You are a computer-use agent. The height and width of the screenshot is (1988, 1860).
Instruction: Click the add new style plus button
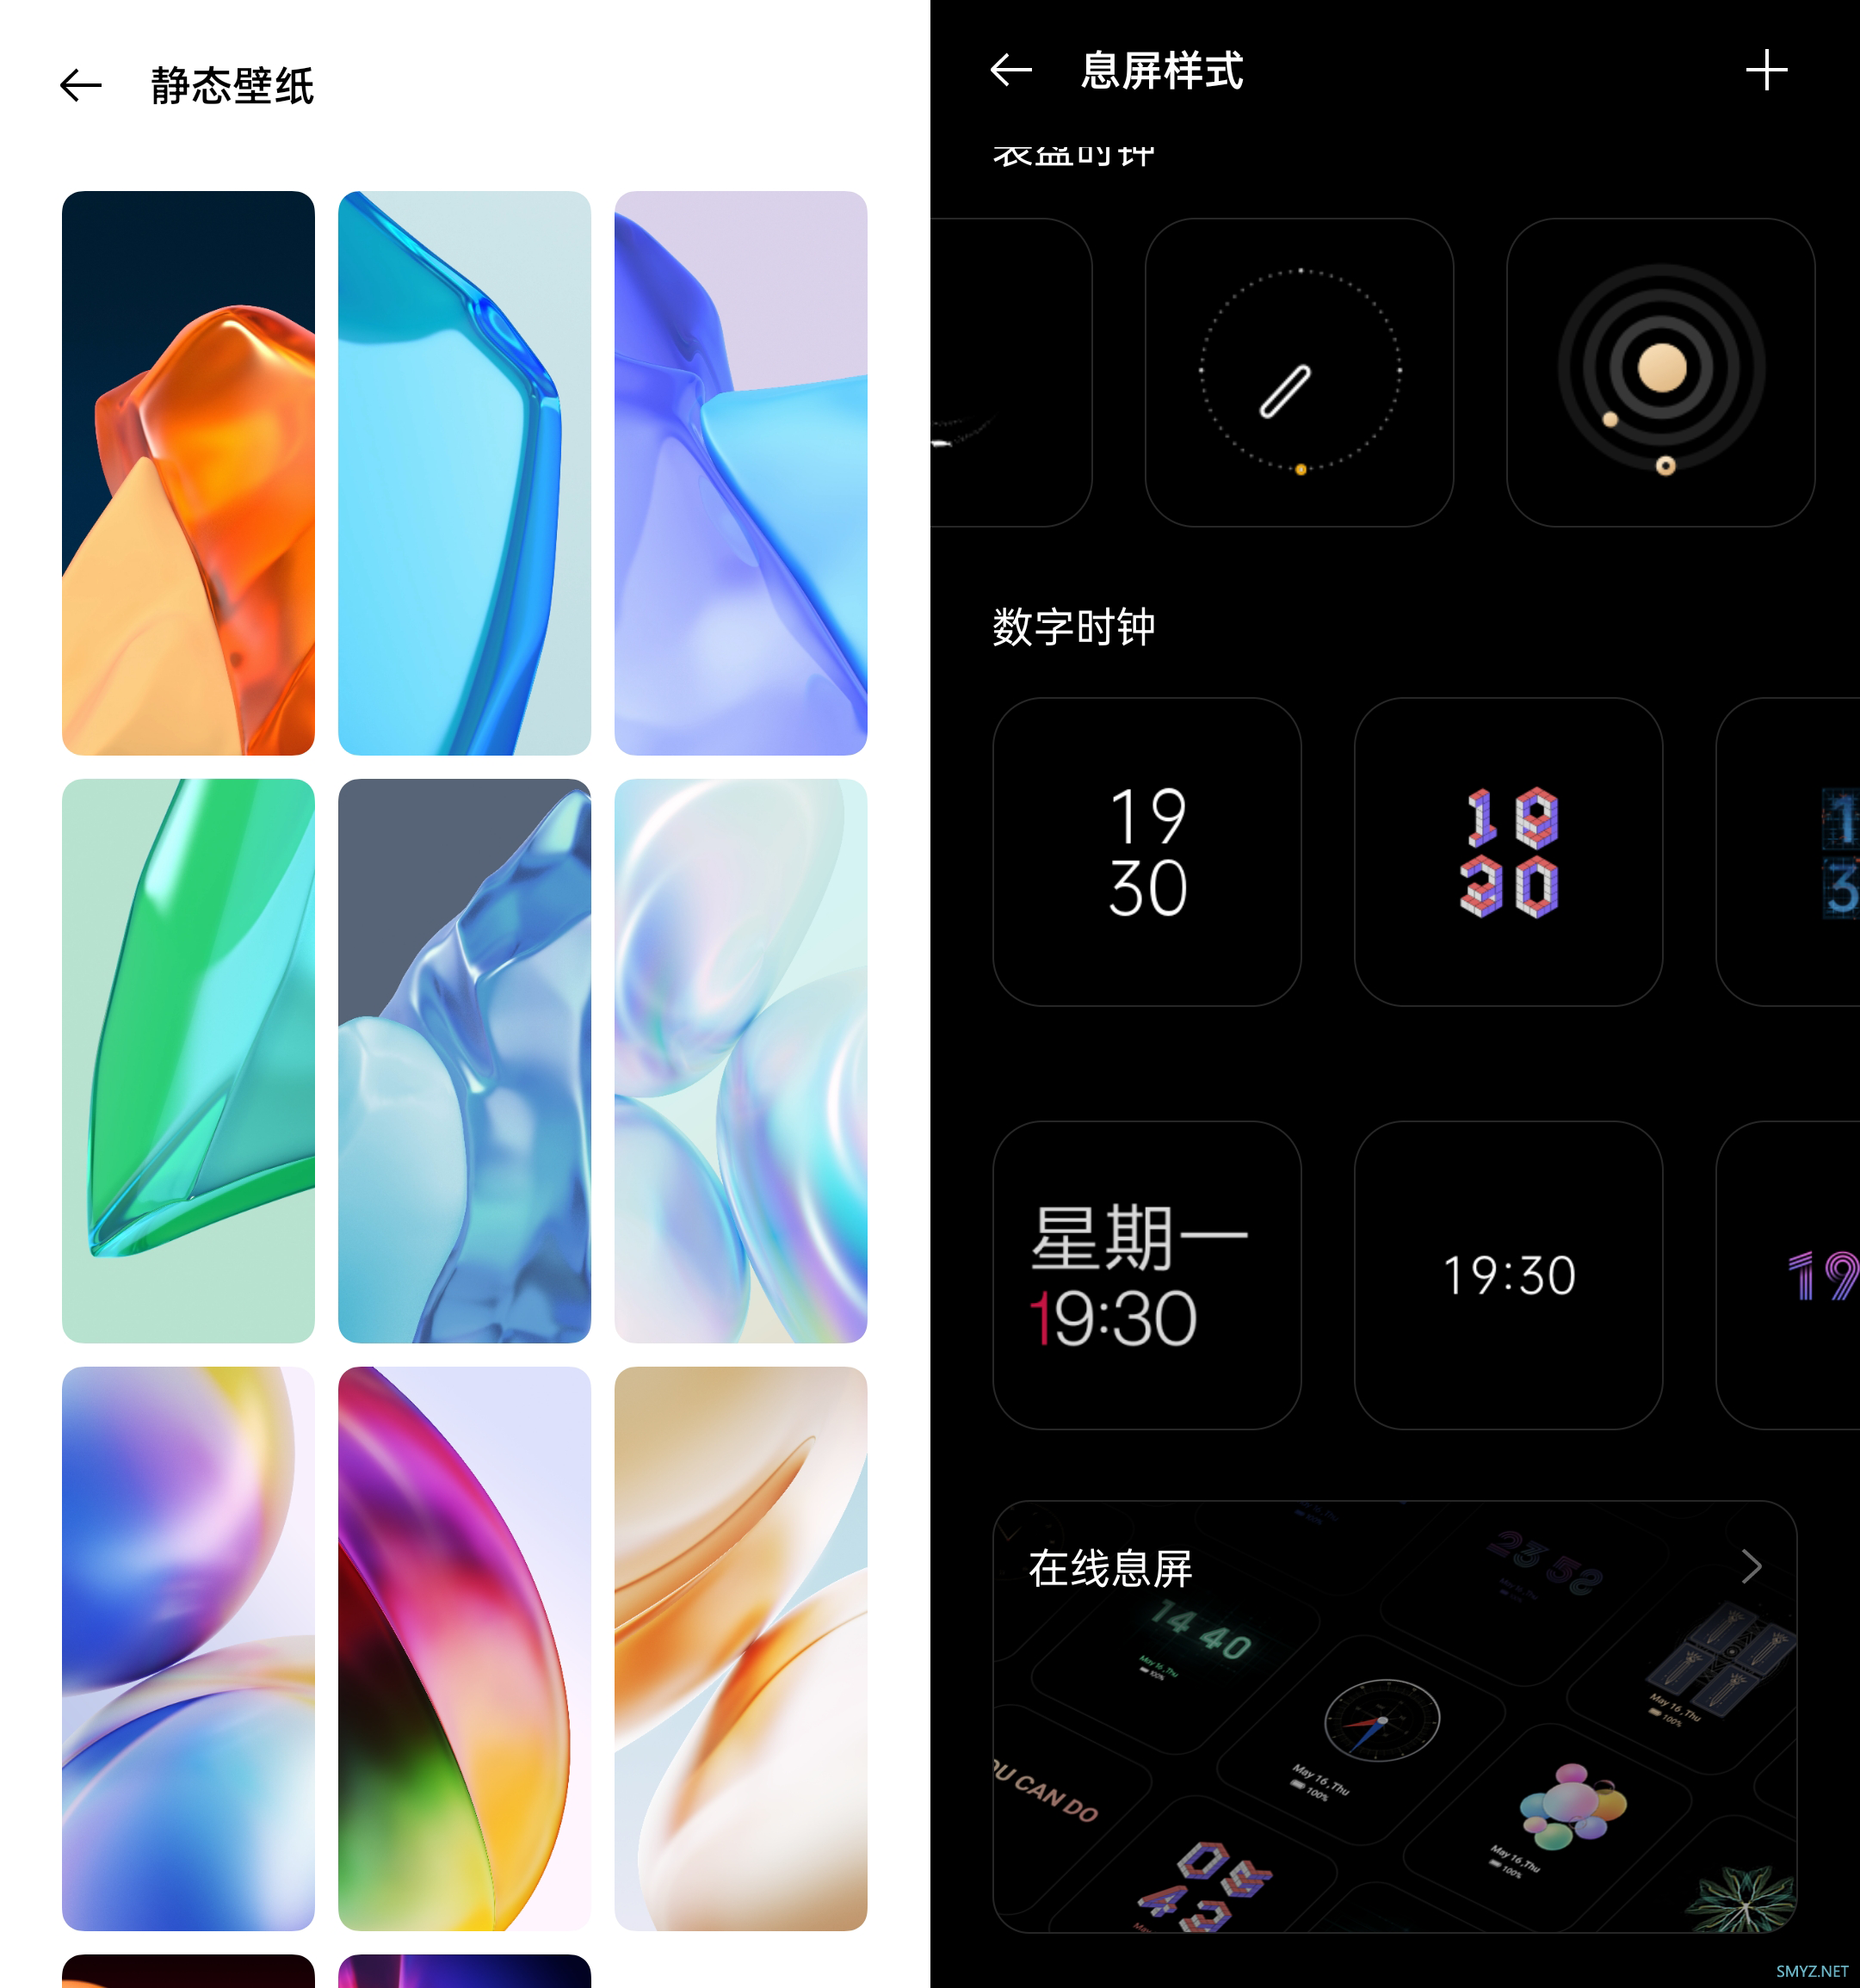coord(1765,71)
